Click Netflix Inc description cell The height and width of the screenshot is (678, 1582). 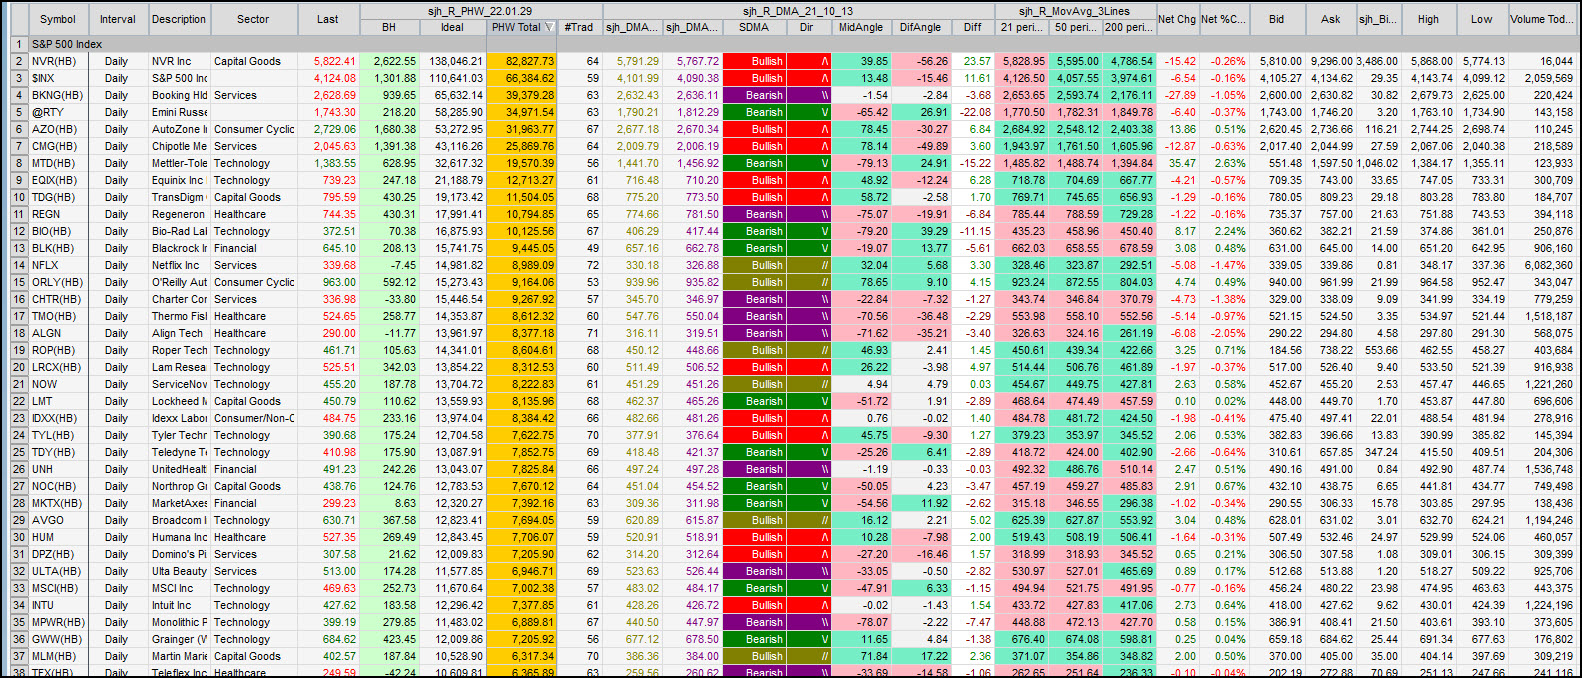(179, 265)
